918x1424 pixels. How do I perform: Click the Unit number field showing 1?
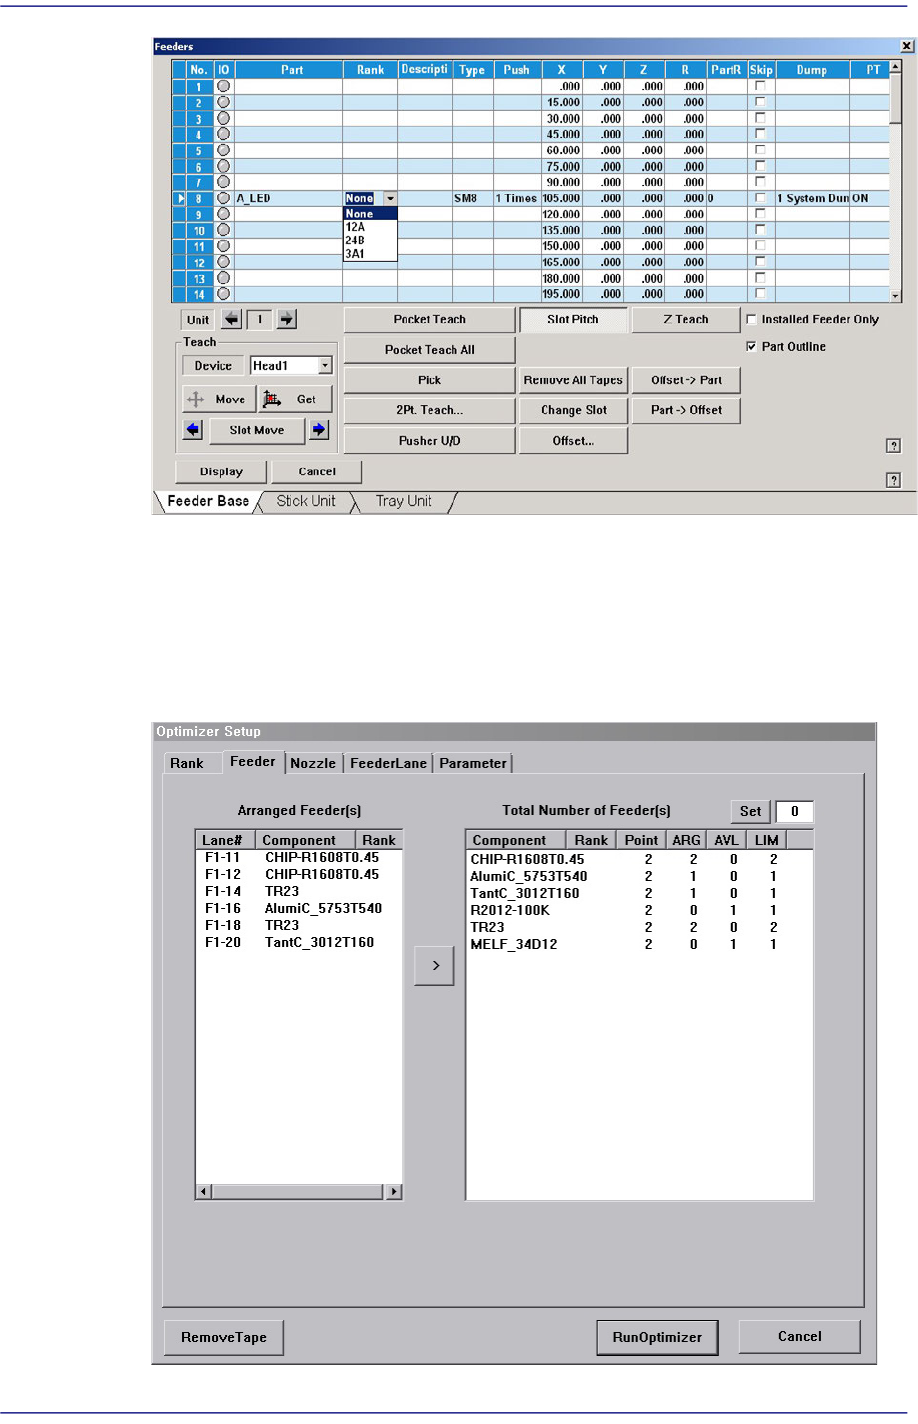tap(260, 319)
